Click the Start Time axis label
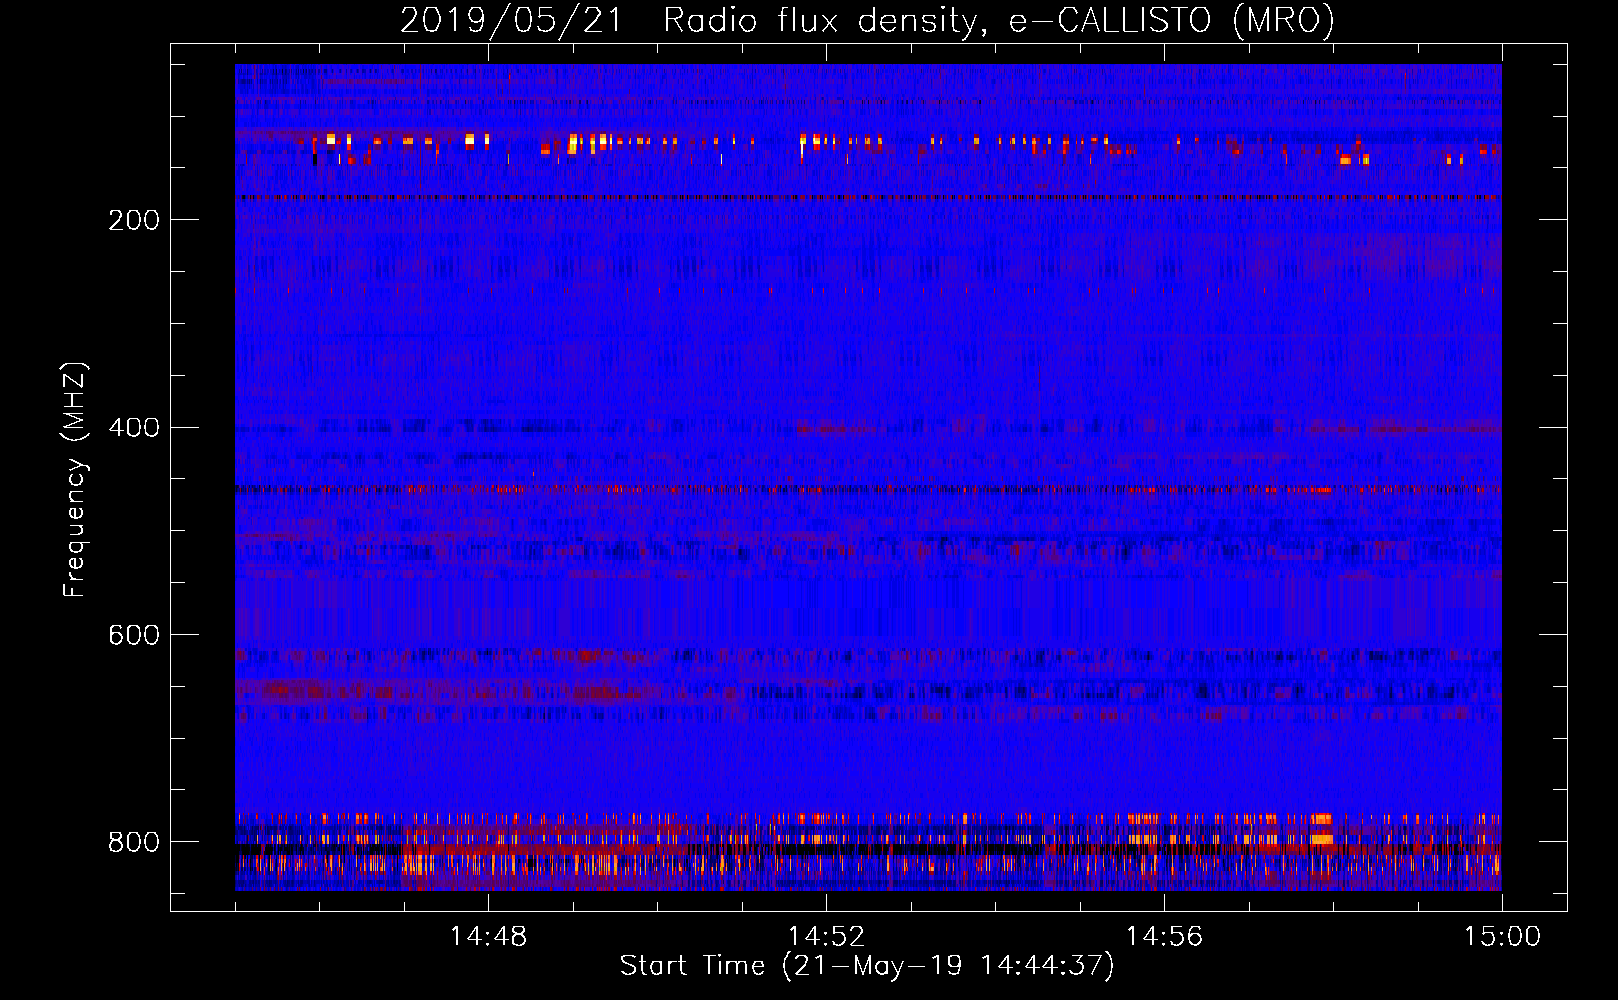This screenshot has width=1618, height=1000. pyautogui.click(x=866, y=966)
